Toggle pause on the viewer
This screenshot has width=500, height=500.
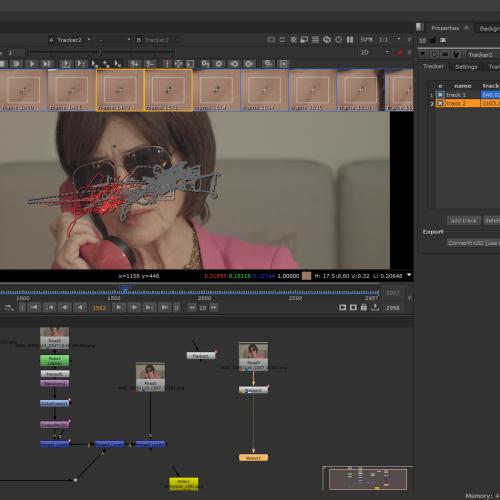pyautogui.click(x=350, y=40)
